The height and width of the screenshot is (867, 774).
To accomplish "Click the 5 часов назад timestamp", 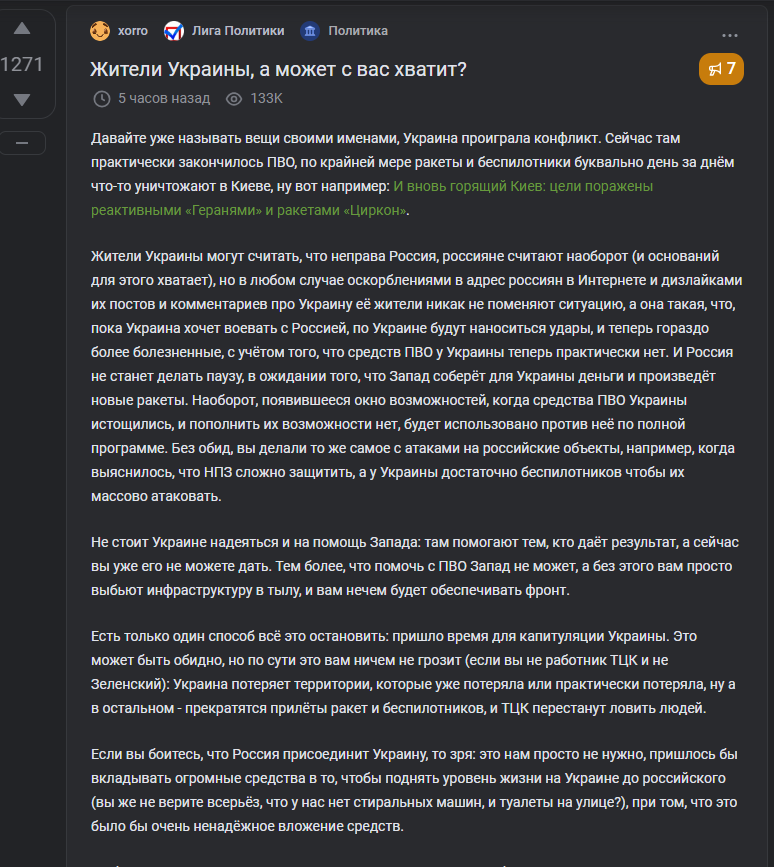I will click(164, 98).
